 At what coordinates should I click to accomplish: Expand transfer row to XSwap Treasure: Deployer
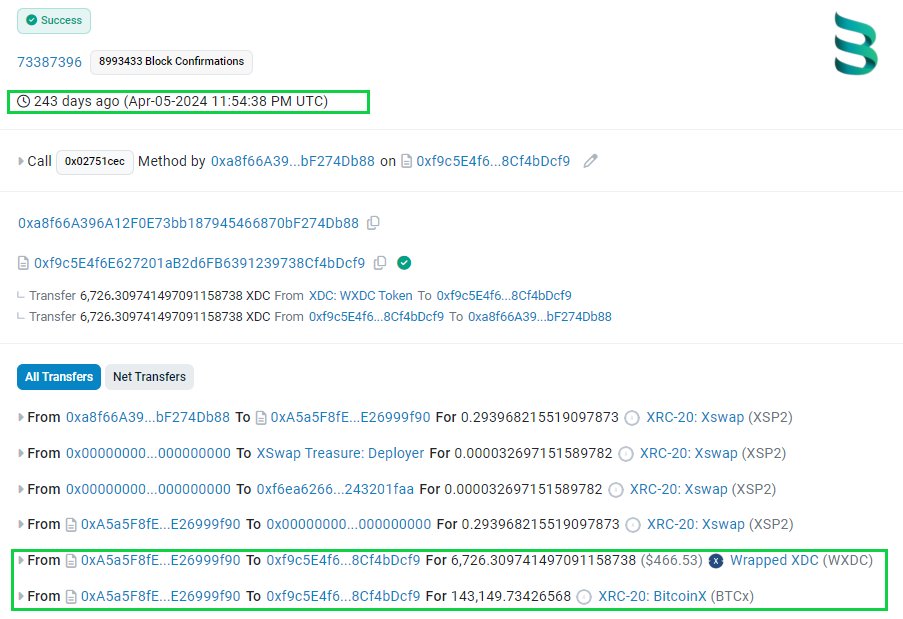point(21,453)
